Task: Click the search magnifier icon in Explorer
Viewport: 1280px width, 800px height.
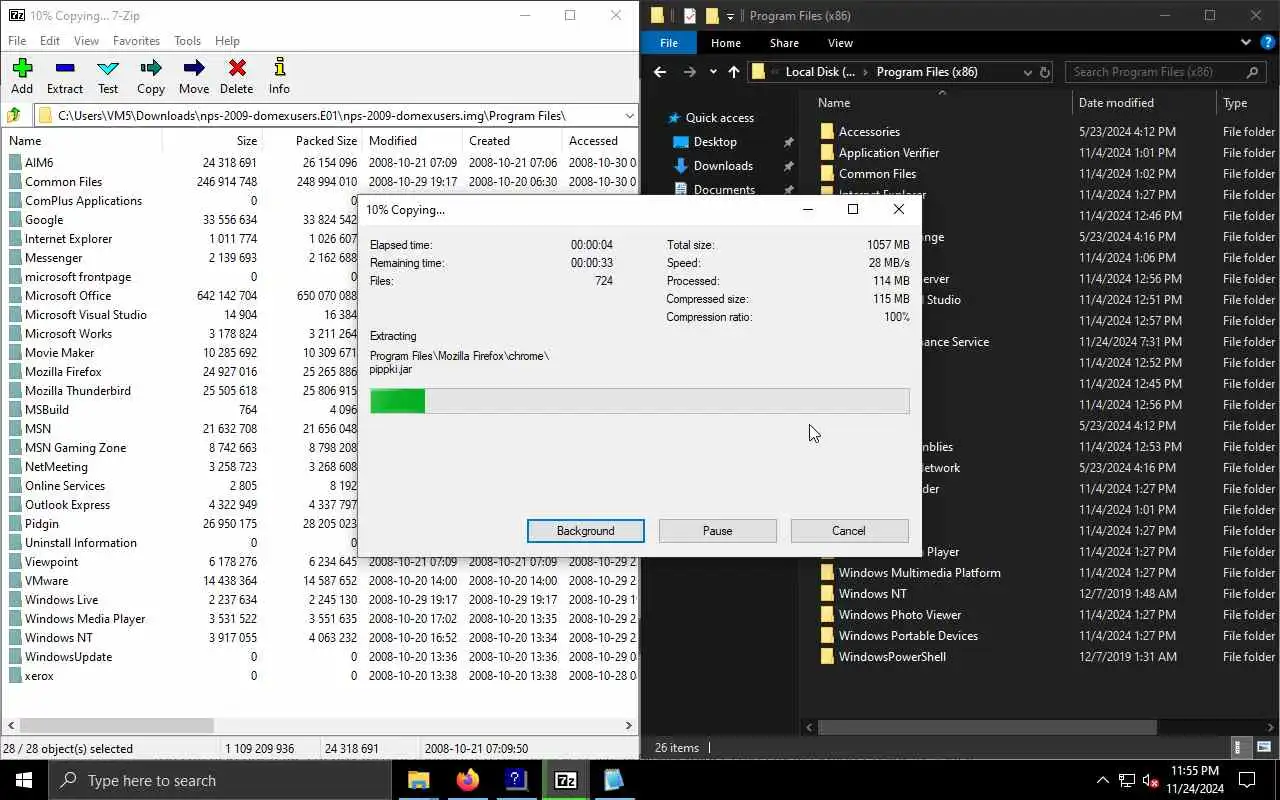Action: [1252, 72]
